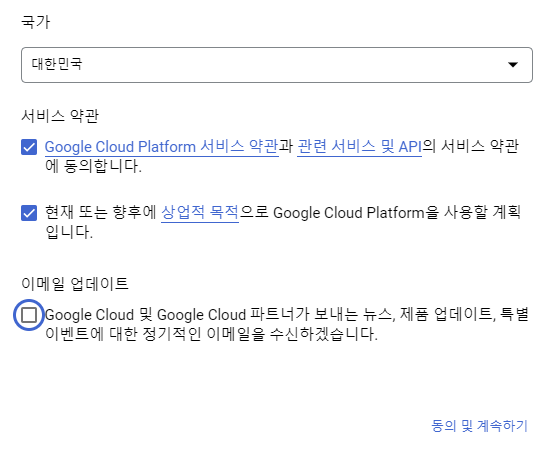Click the dropdown arrow in the country field
Screen dimensions: 551x457
click(x=513, y=65)
